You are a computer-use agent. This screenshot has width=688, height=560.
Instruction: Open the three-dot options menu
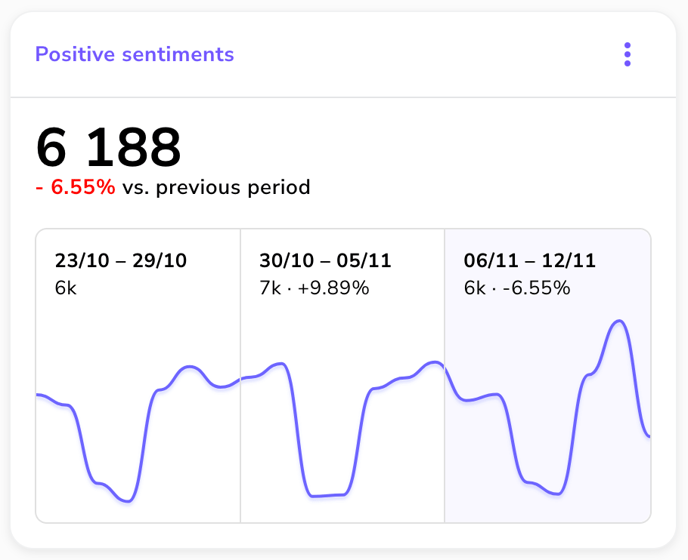pyautogui.click(x=627, y=54)
